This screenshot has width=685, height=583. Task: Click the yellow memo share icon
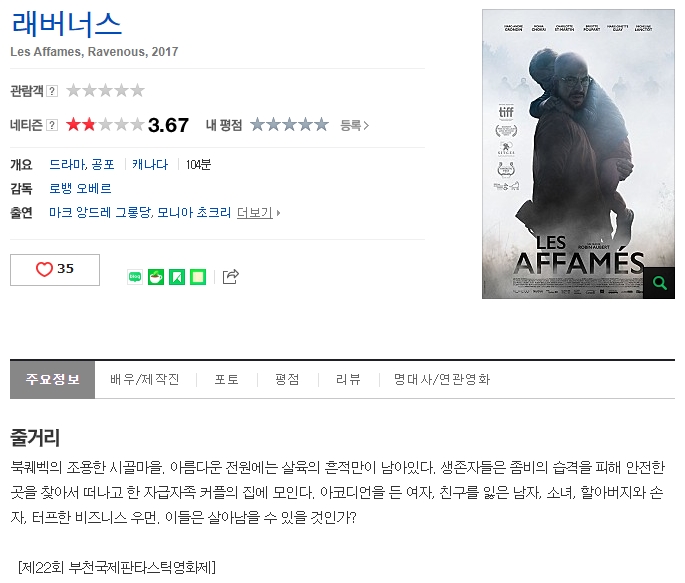(198, 277)
